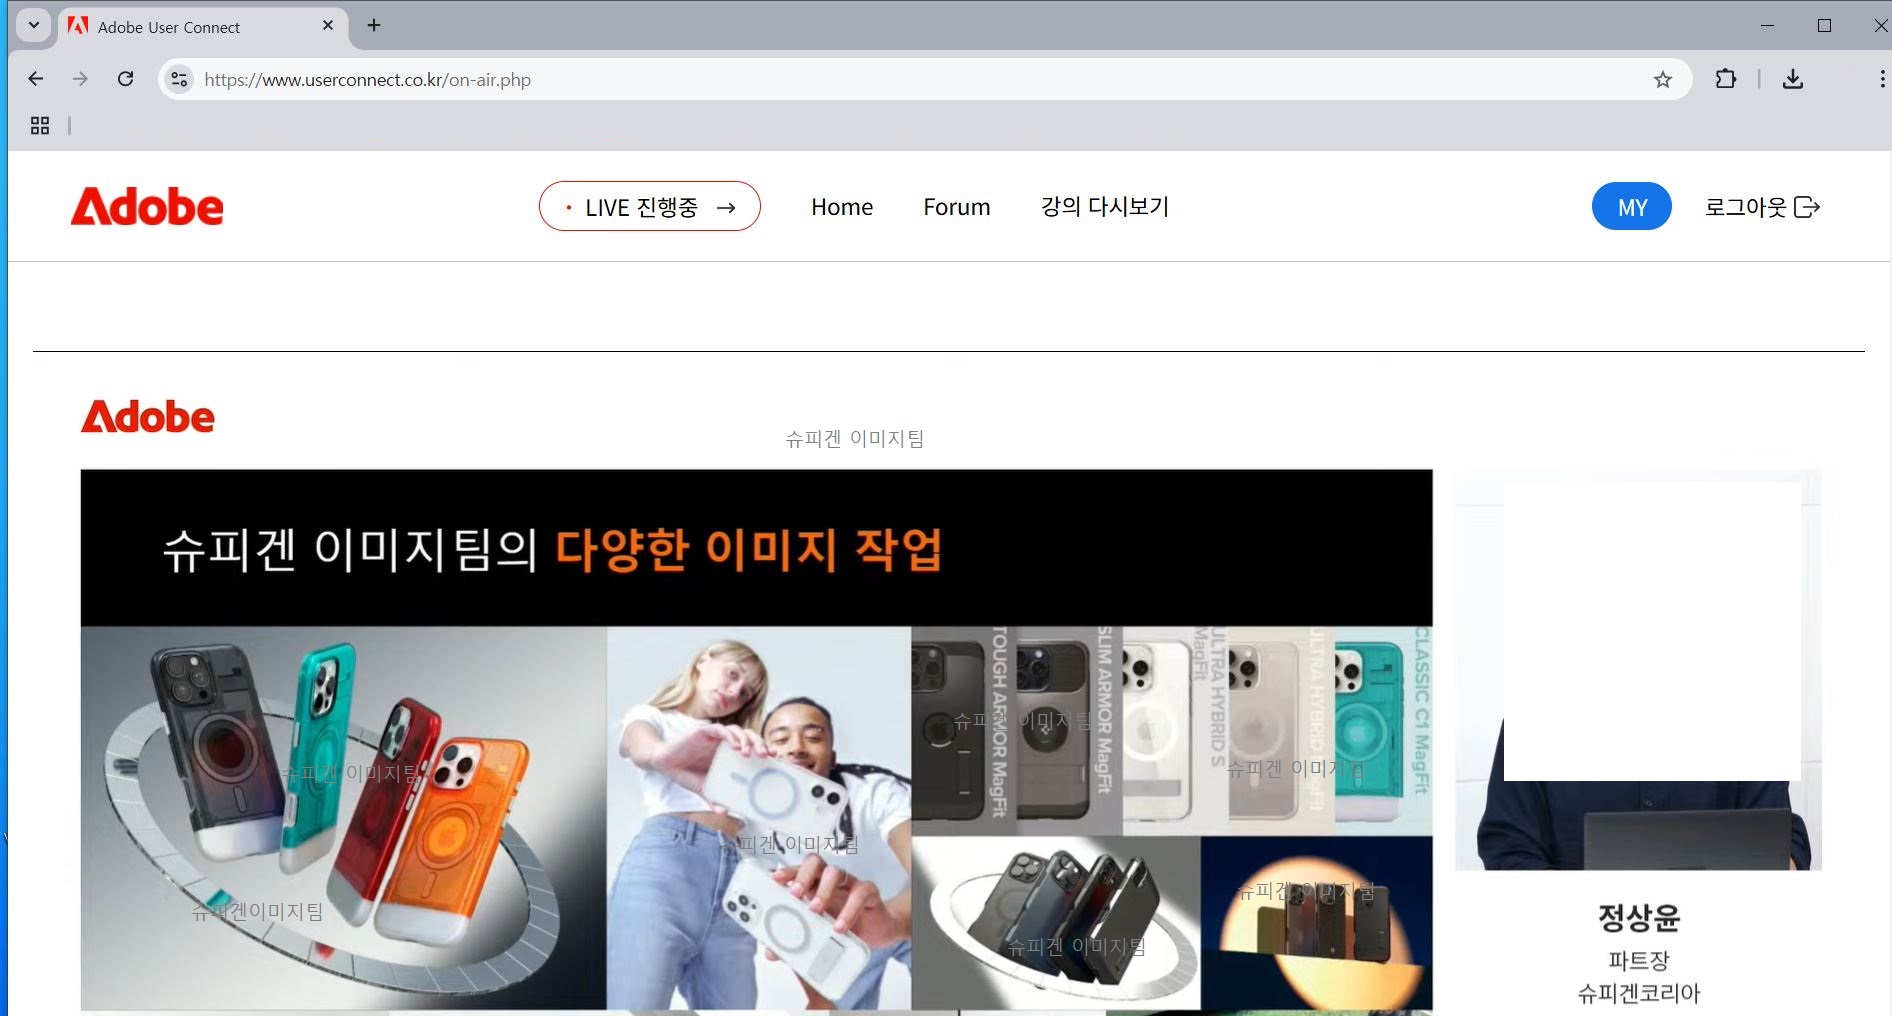Click the browser forward arrow
1892x1016 pixels.
80,79
